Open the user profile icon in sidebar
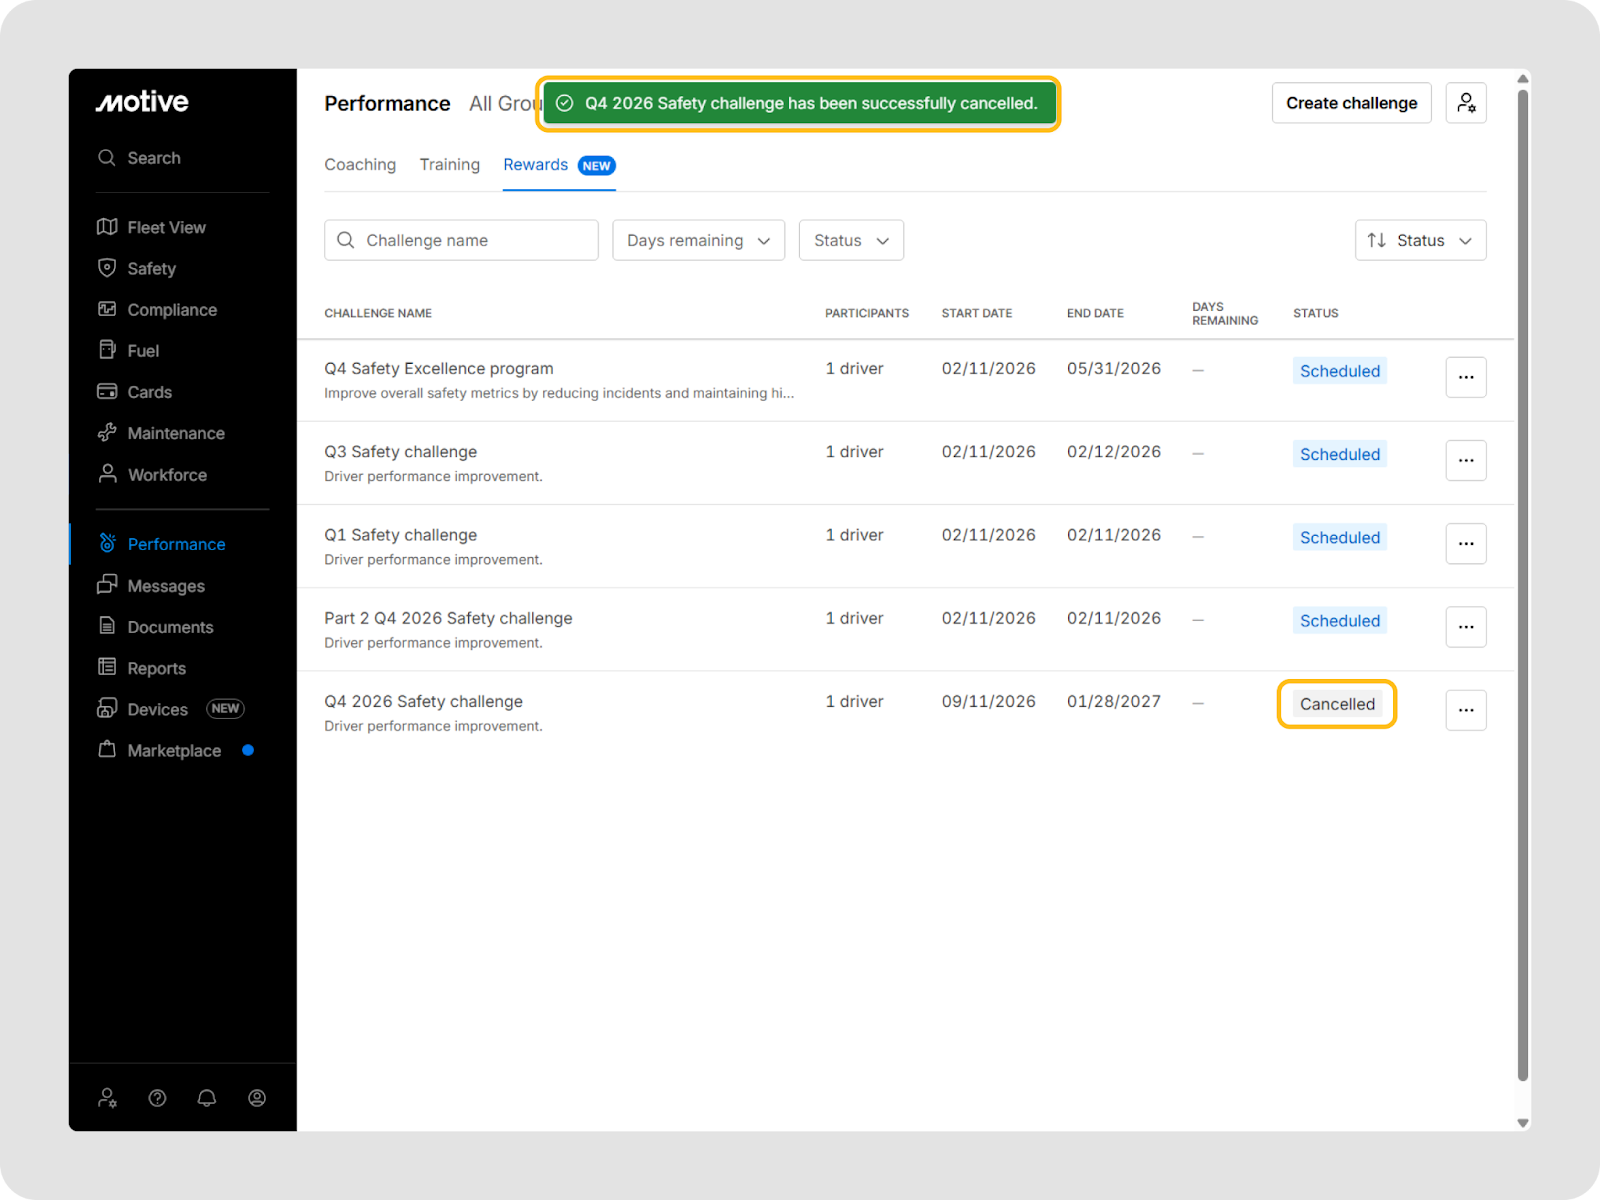 257,1098
